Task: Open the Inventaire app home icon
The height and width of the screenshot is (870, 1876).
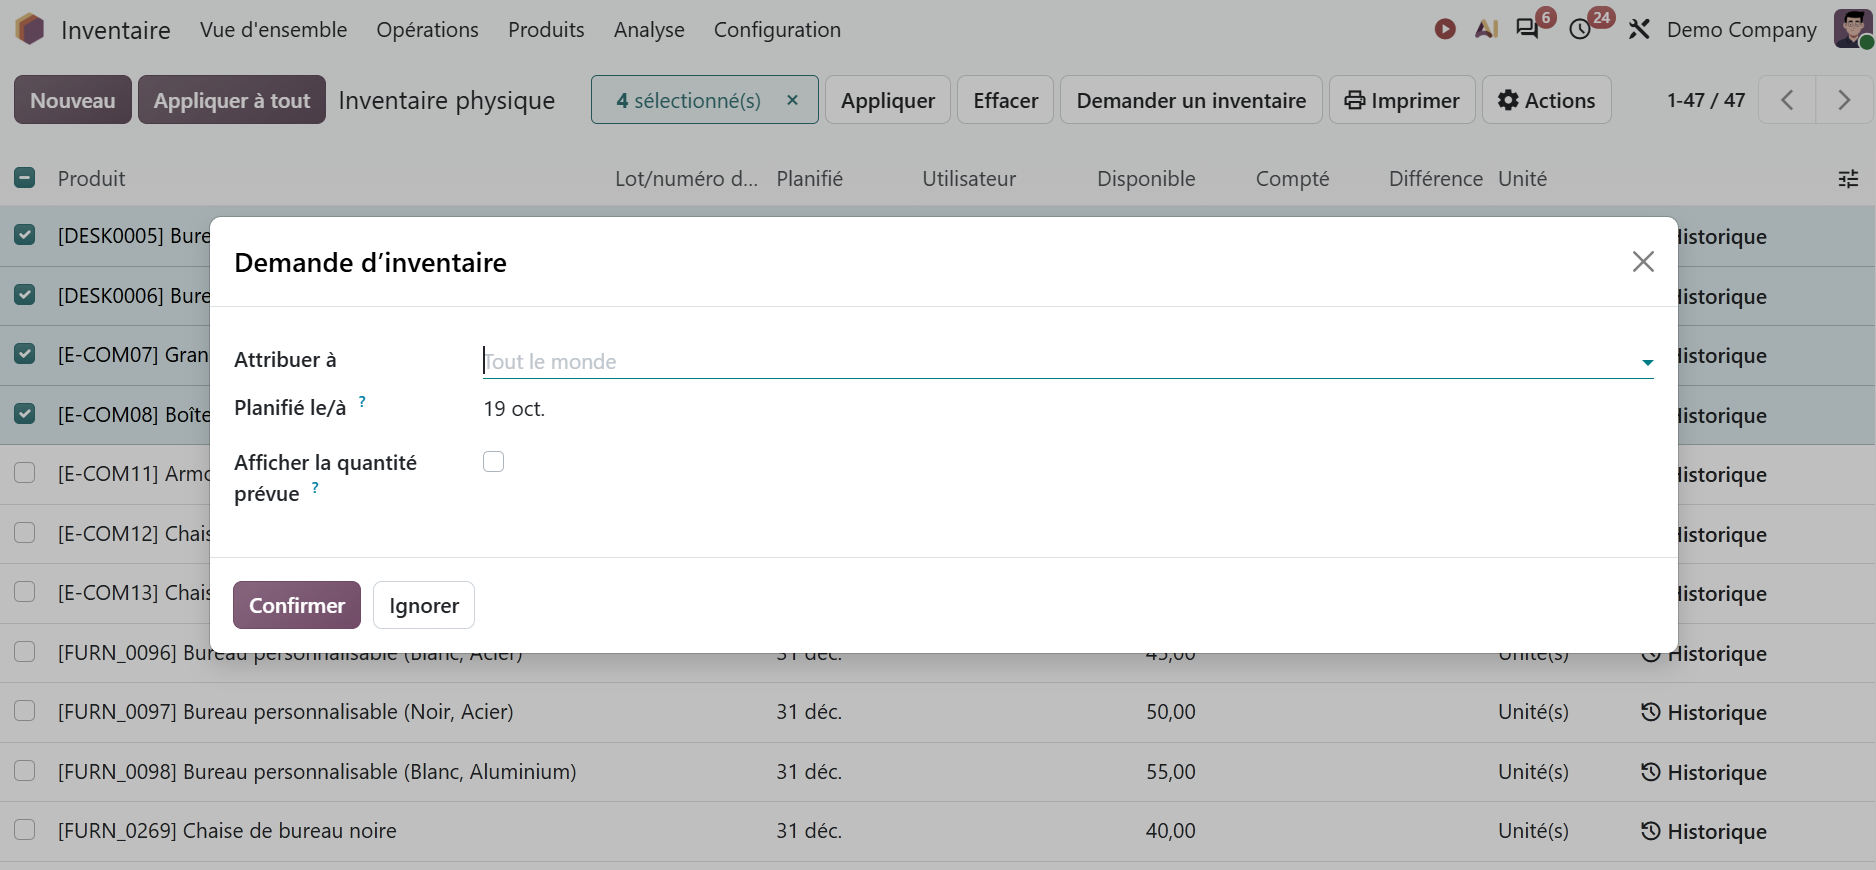Action: pos(30,29)
